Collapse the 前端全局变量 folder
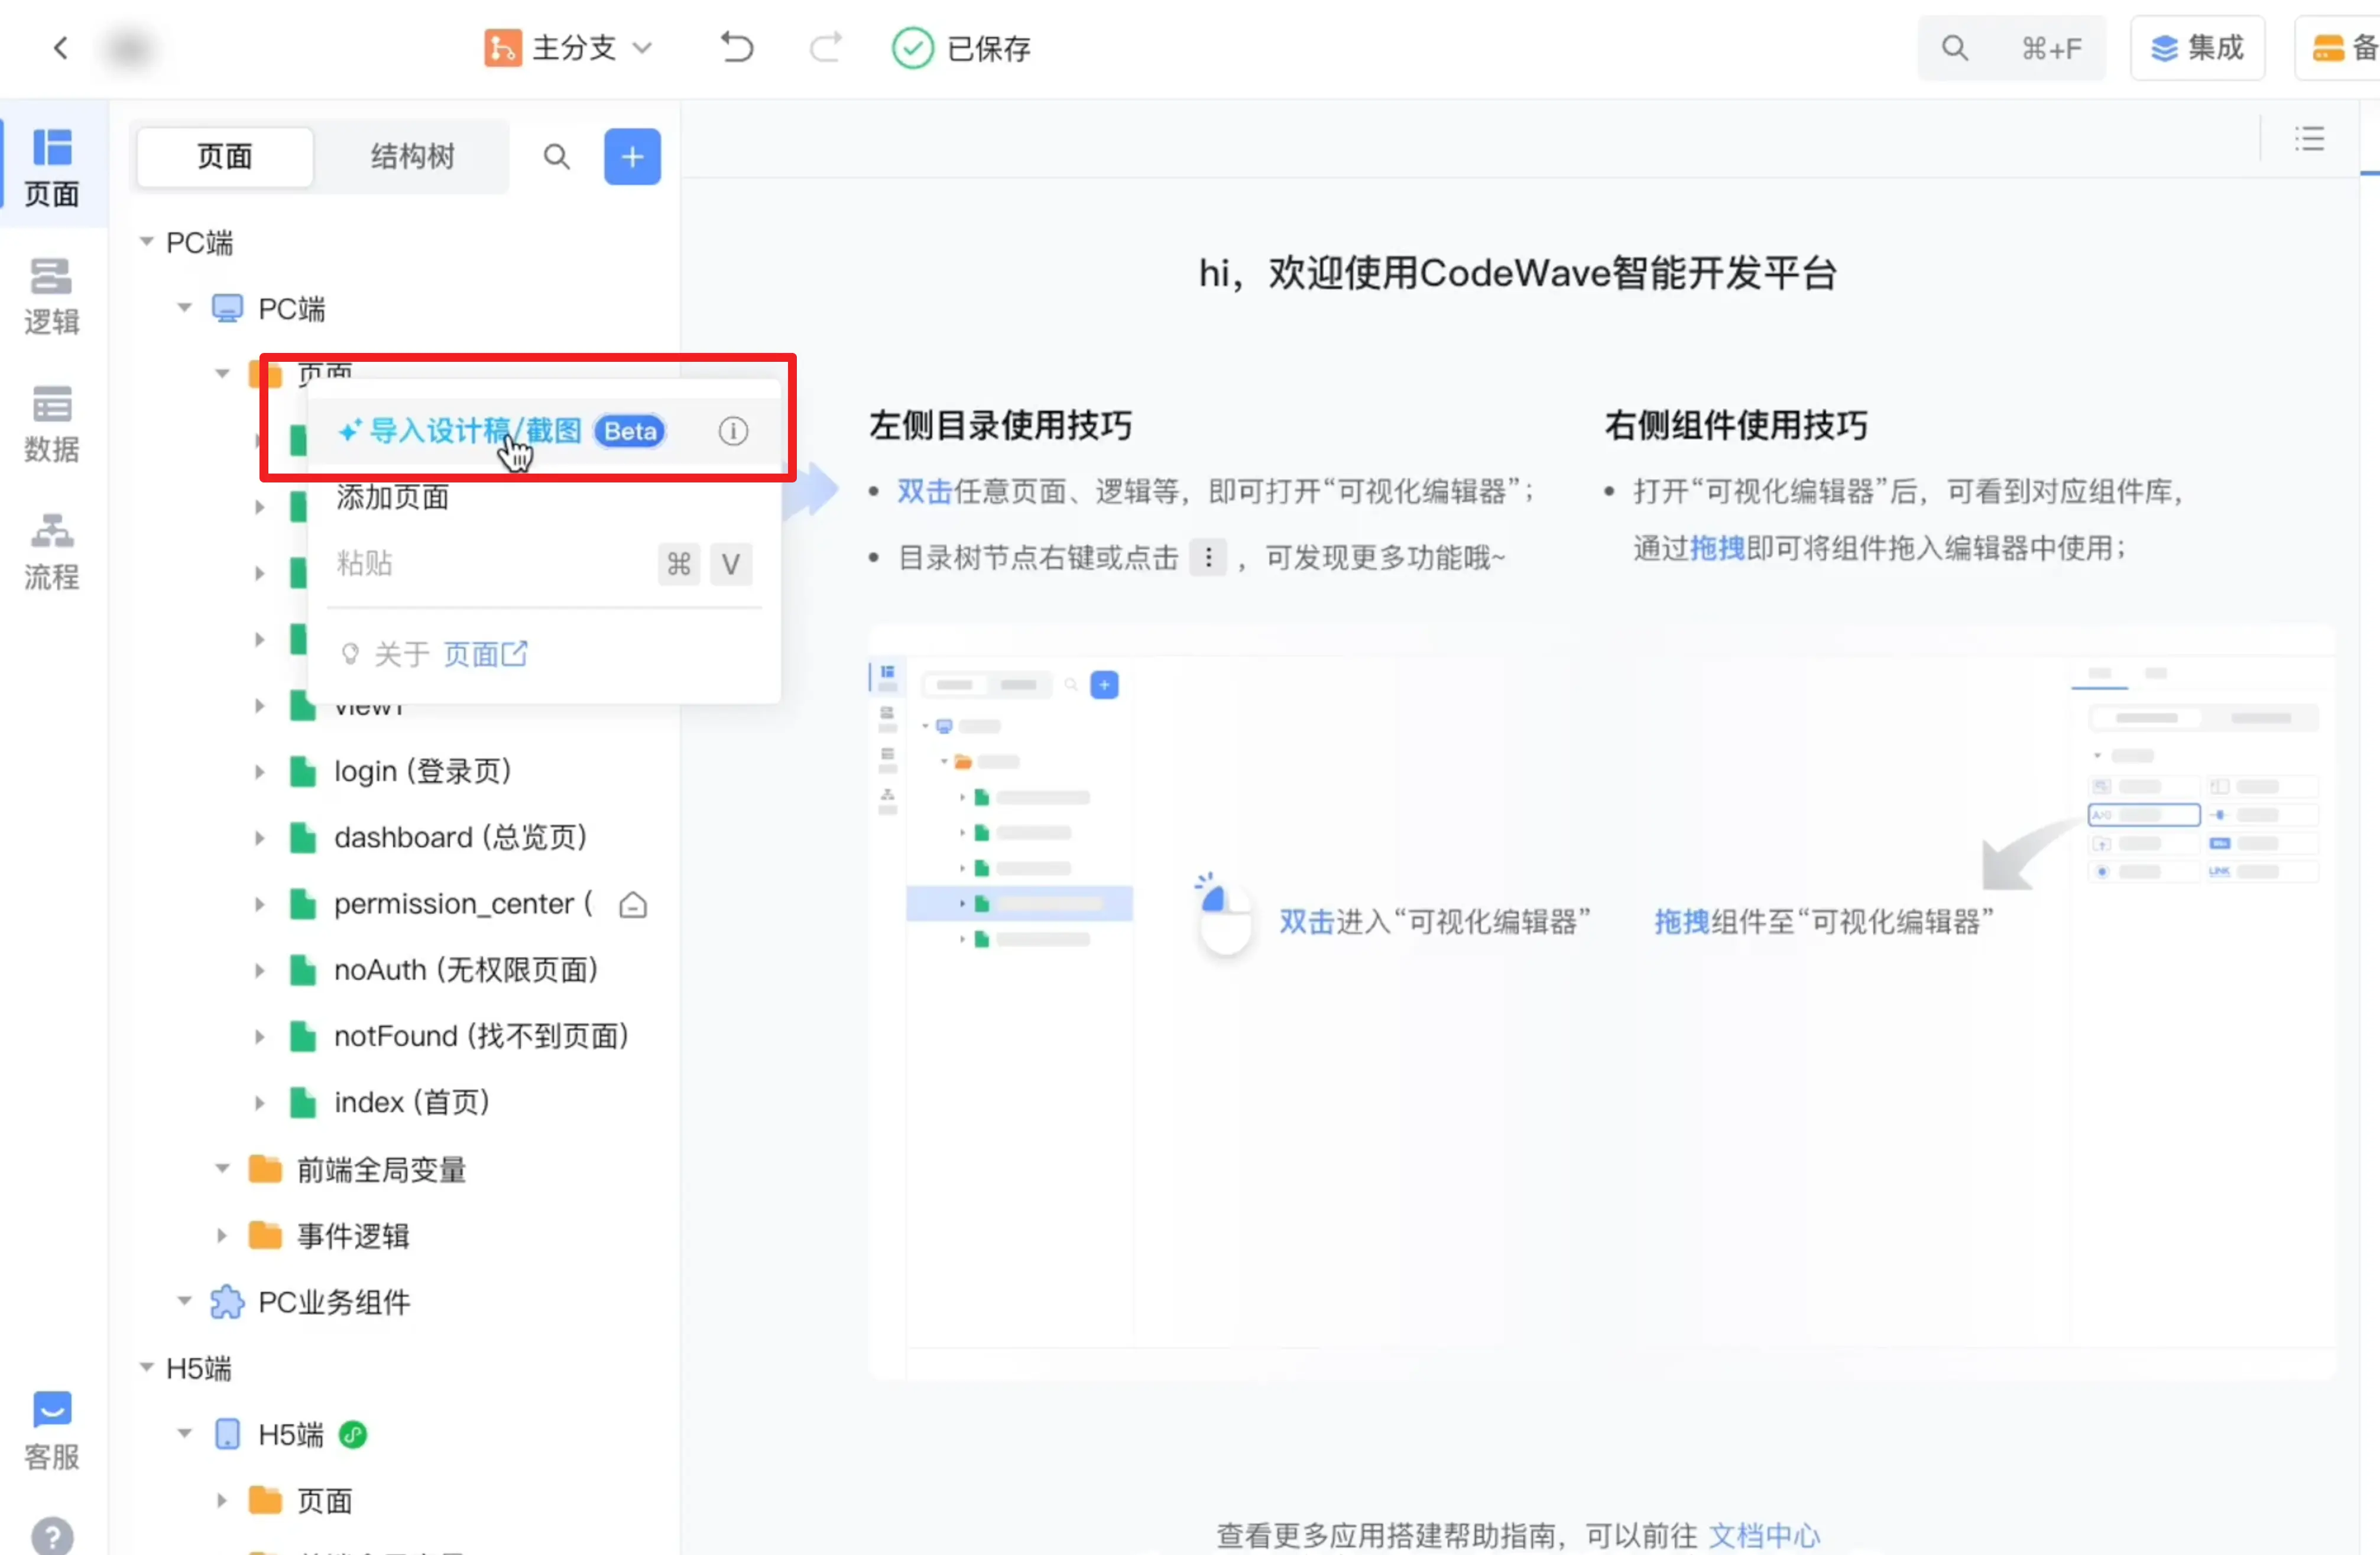2380x1555 pixels. [x=222, y=1168]
